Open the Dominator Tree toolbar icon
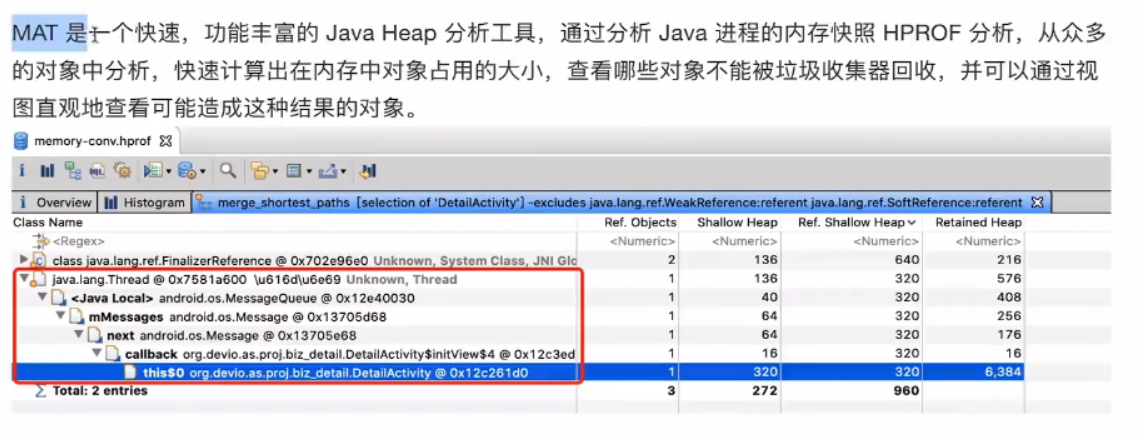This screenshot has width=1140, height=436. point(73,170)
